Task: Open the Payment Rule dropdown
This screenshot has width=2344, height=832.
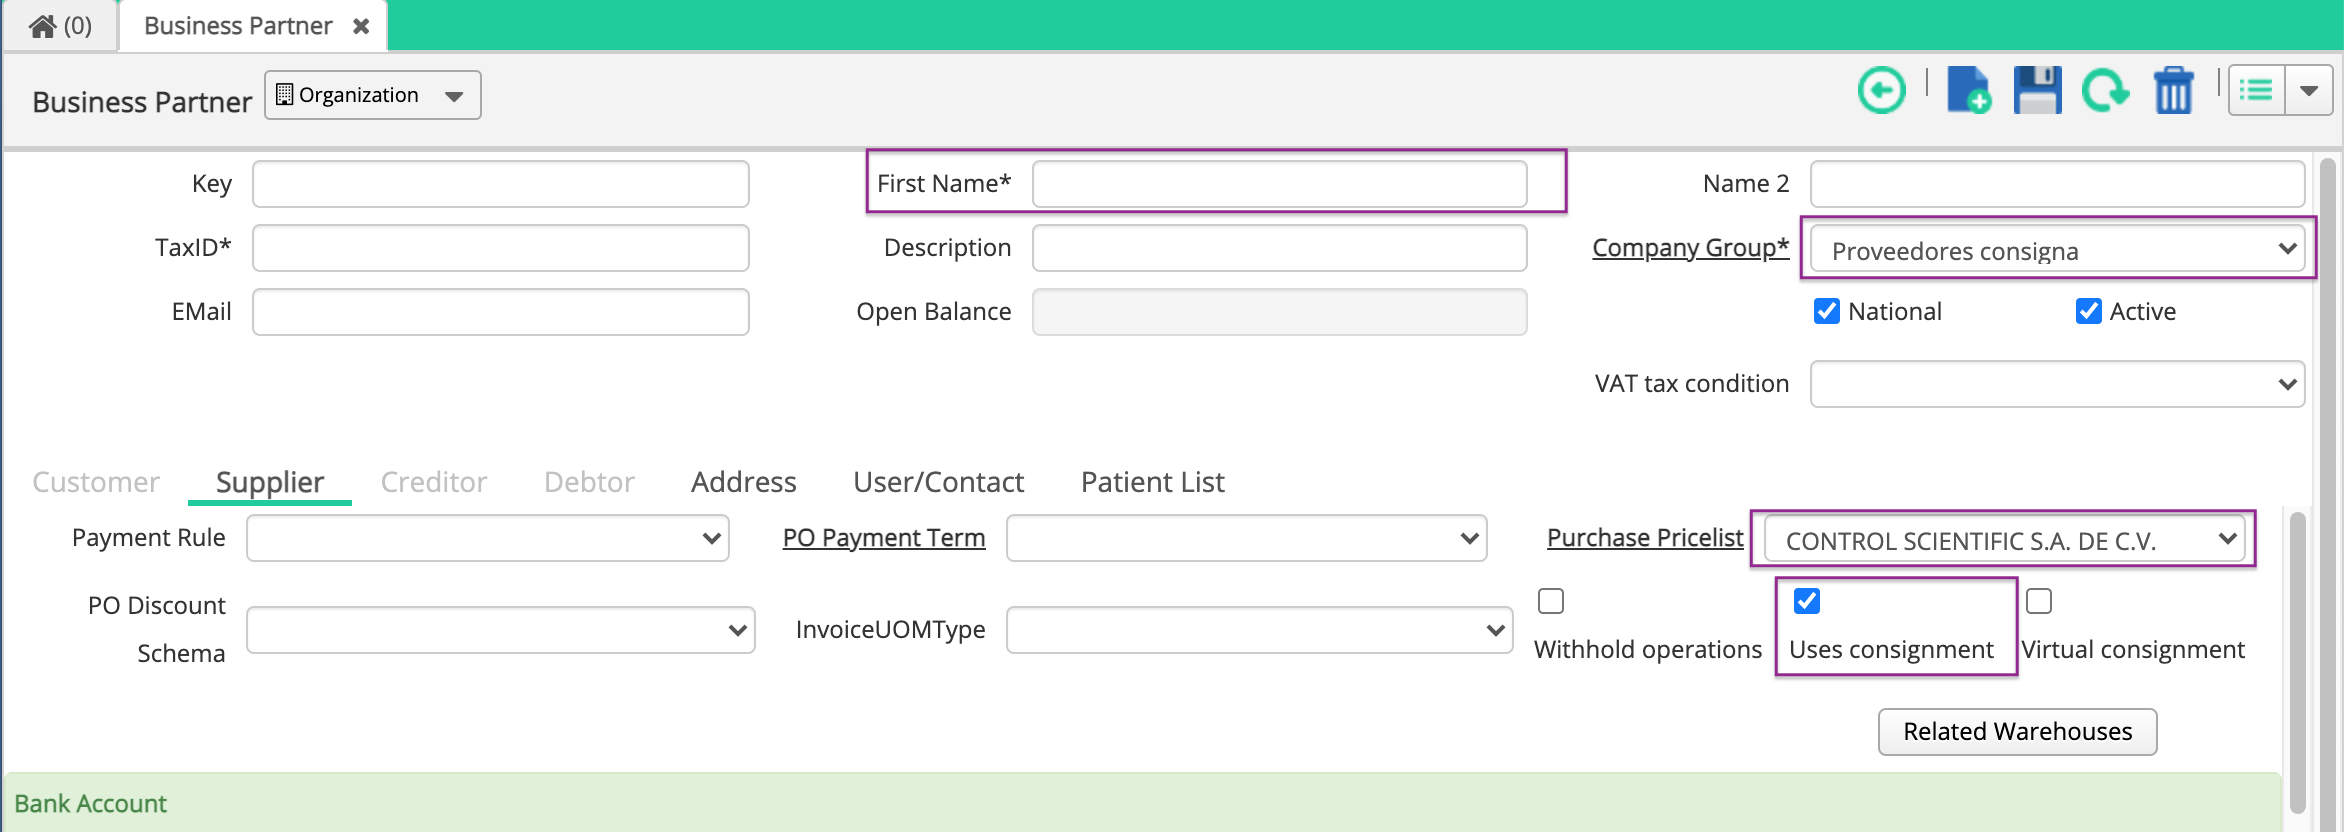Action: (x=710, y=538)
